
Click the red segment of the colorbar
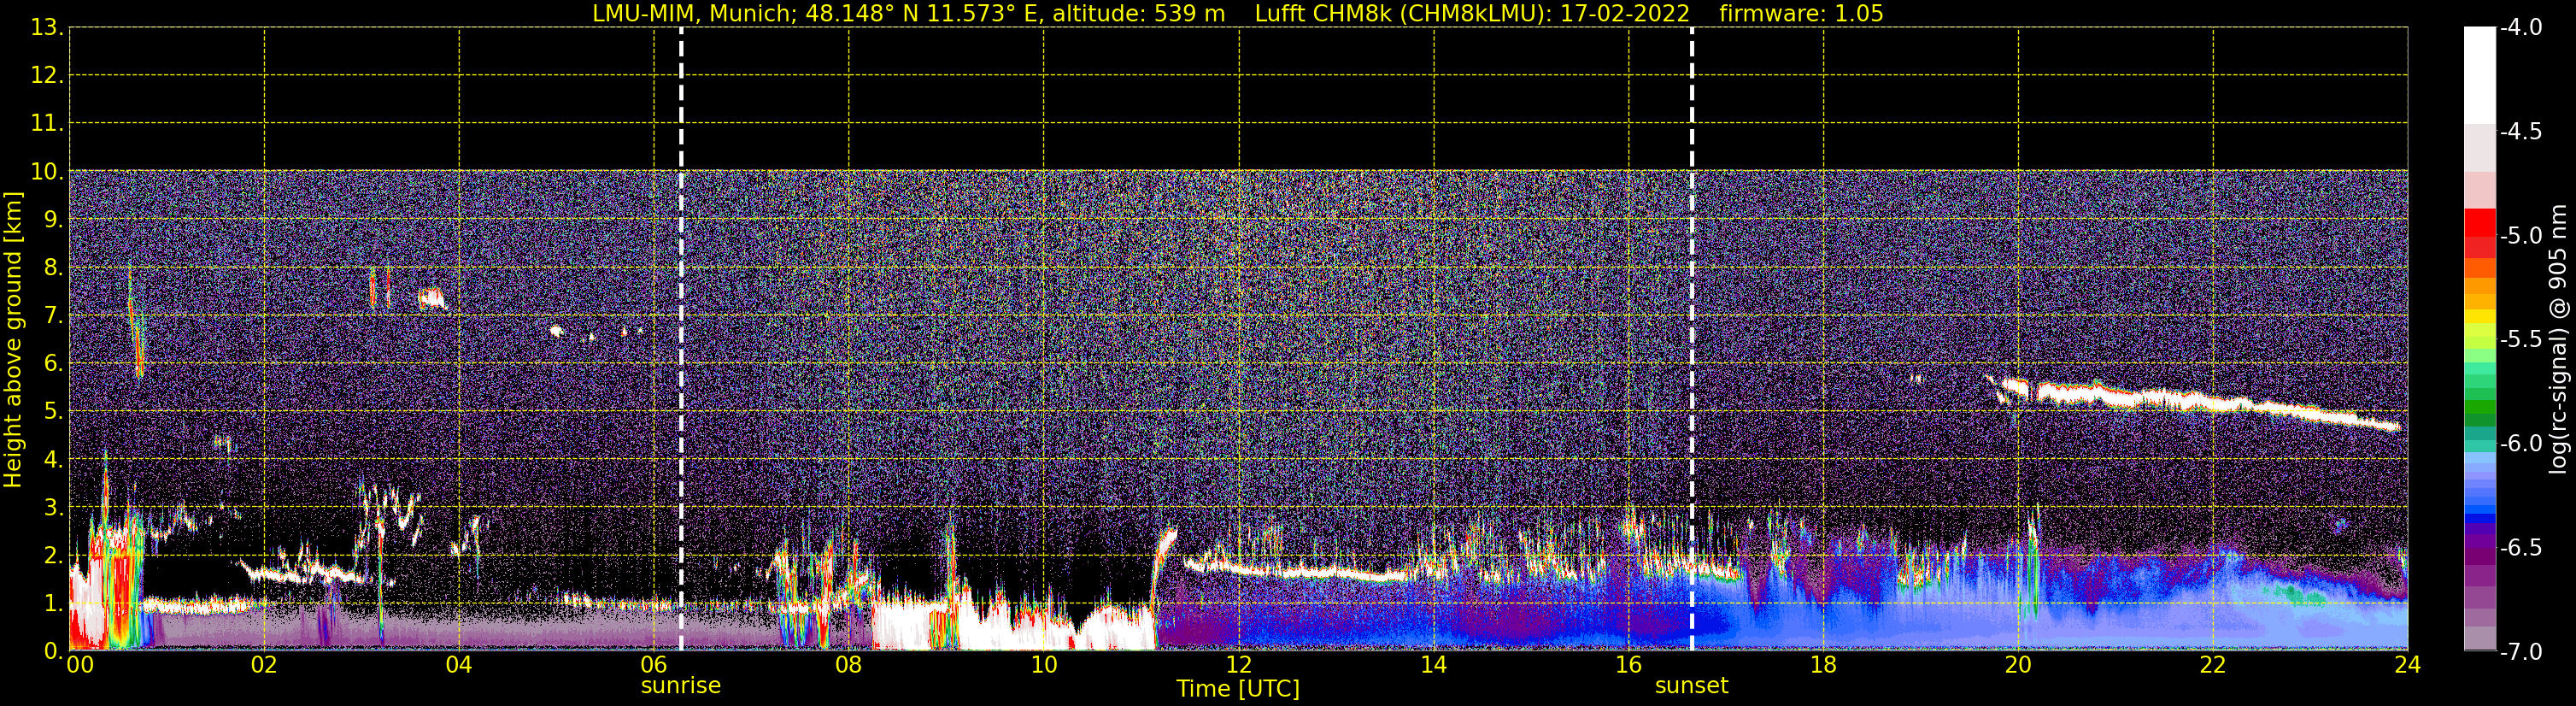coord(2479,225)
